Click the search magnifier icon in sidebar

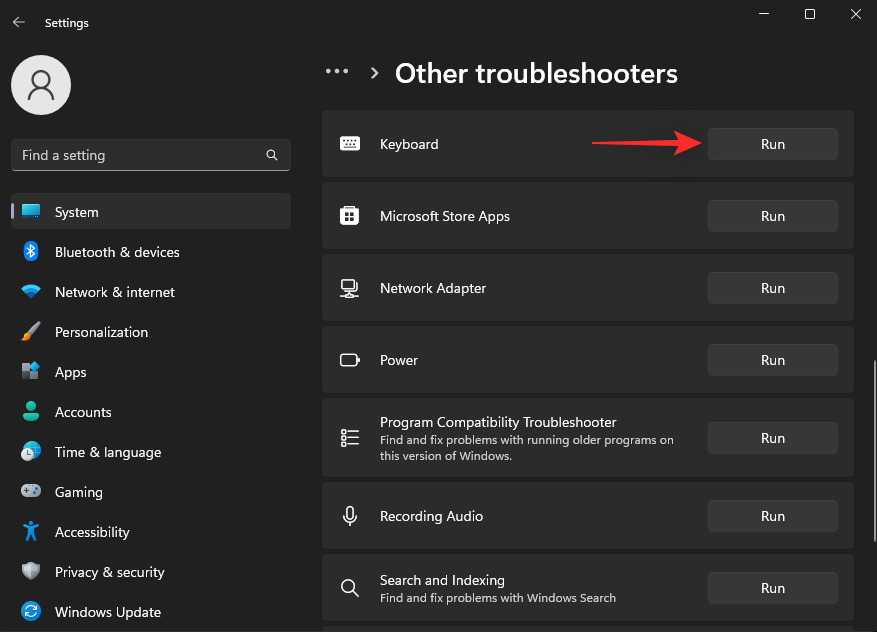272,155
